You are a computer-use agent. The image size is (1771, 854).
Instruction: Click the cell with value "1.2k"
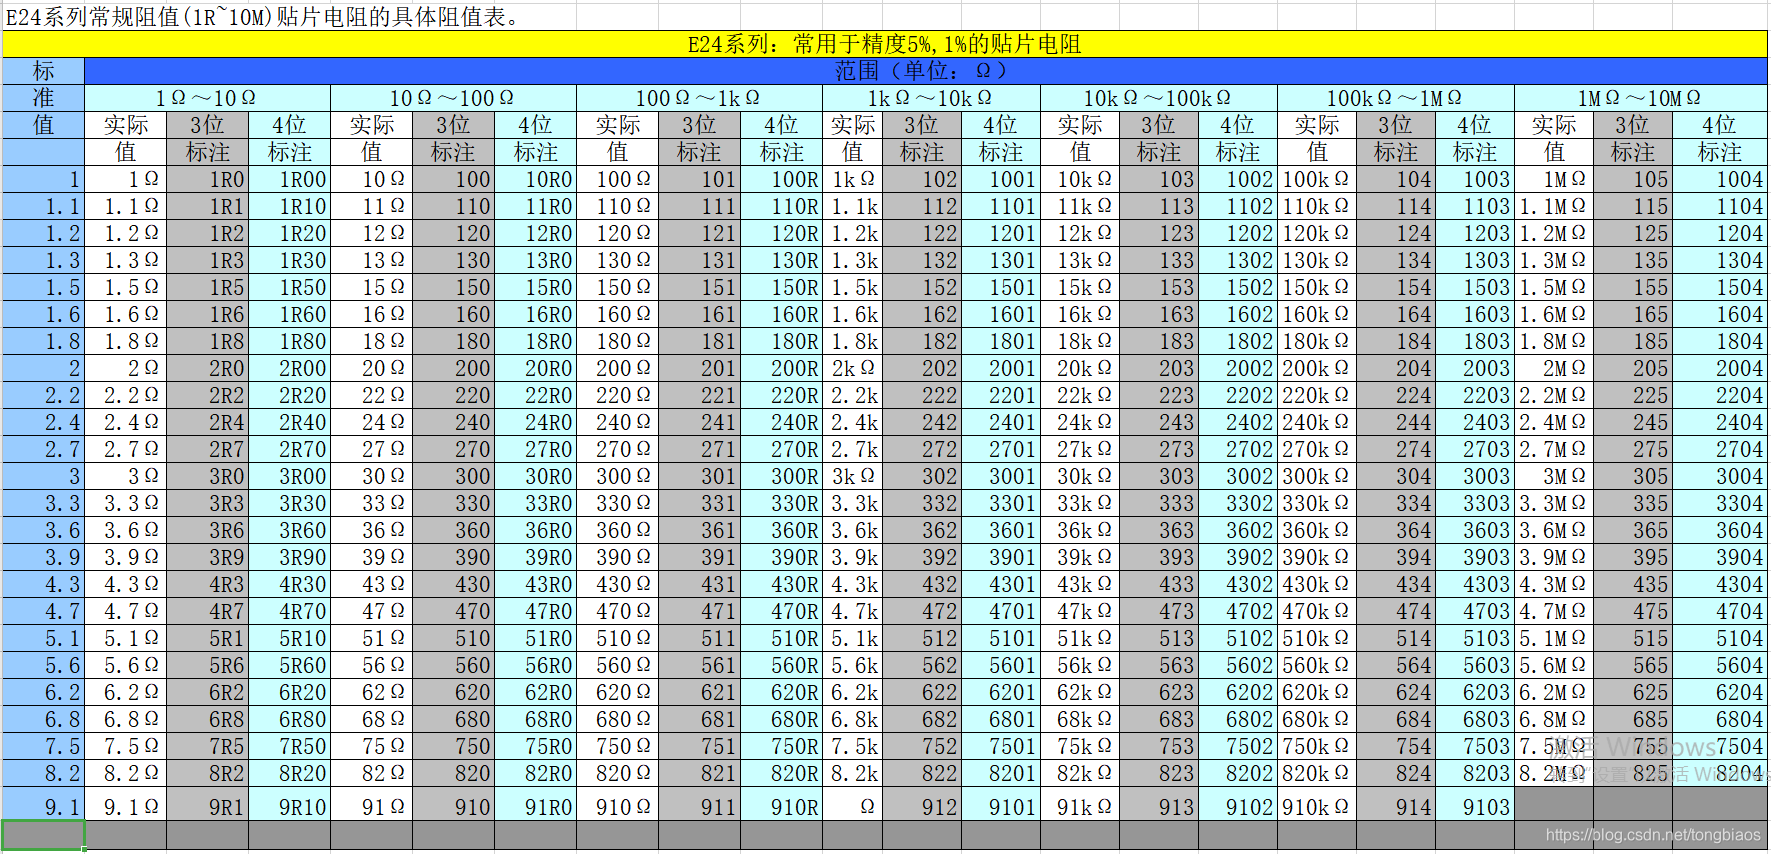[853, 233]
